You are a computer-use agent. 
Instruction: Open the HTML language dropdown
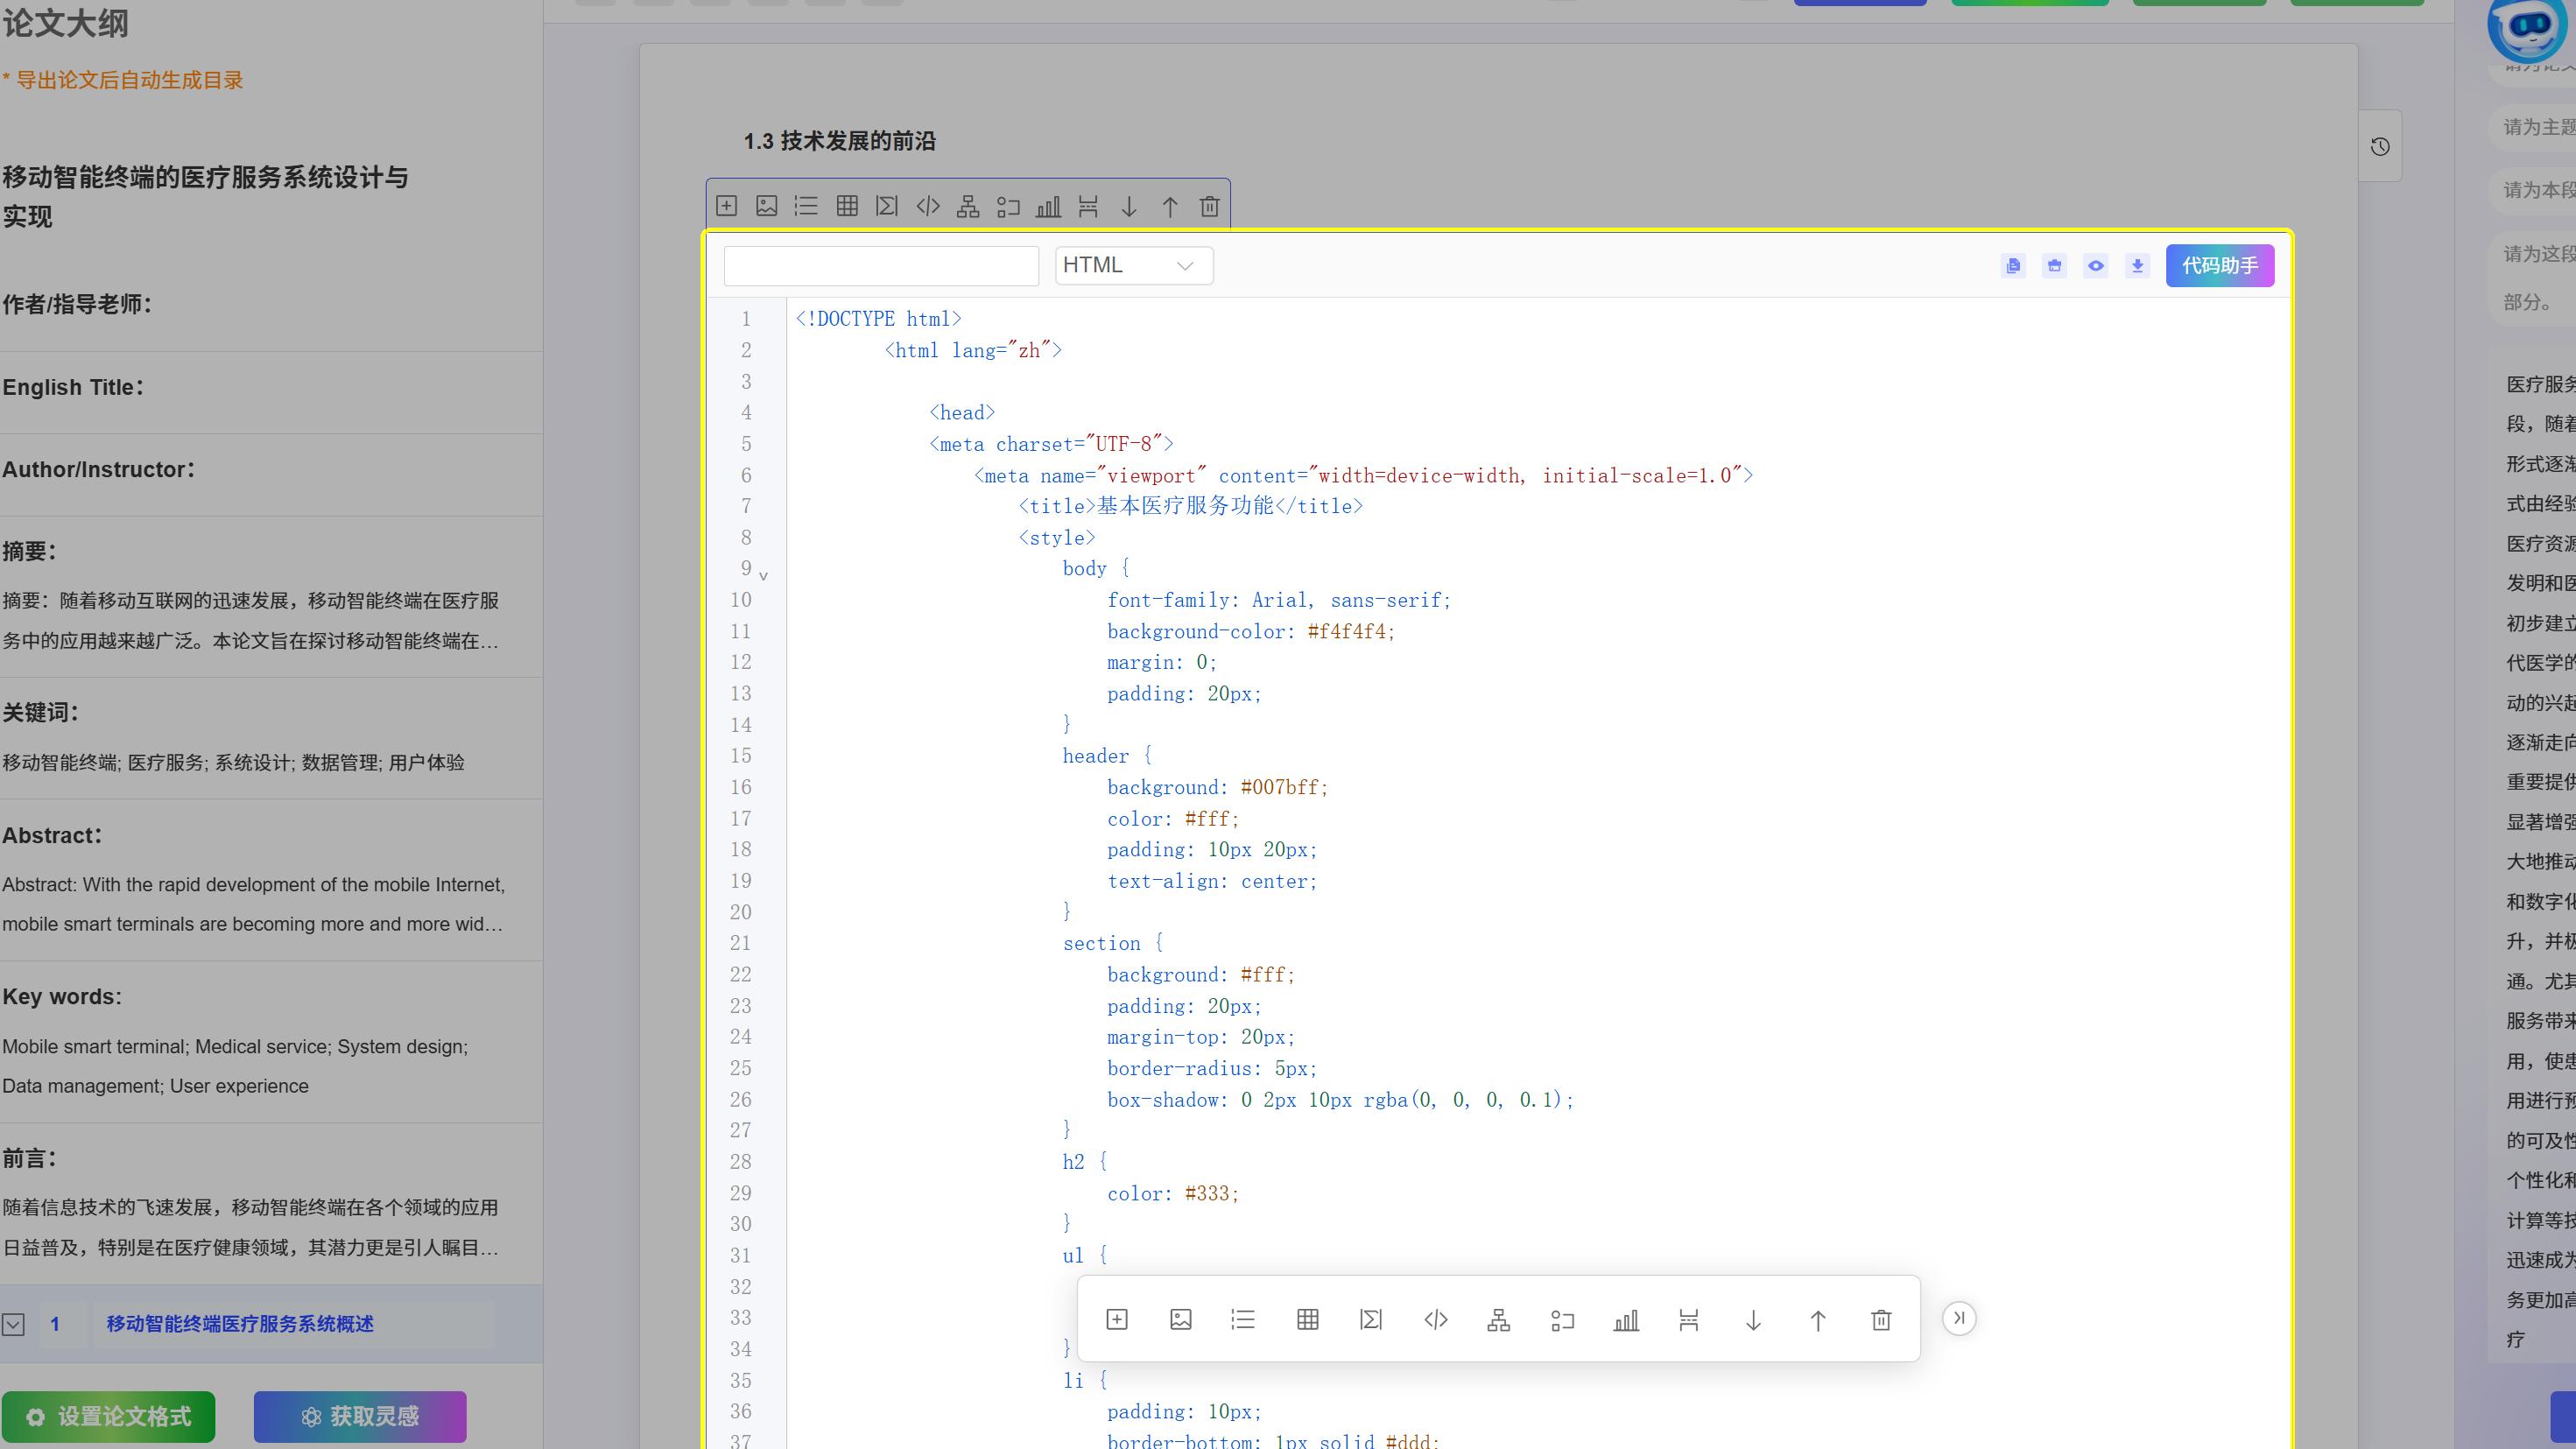(1133, 266)
